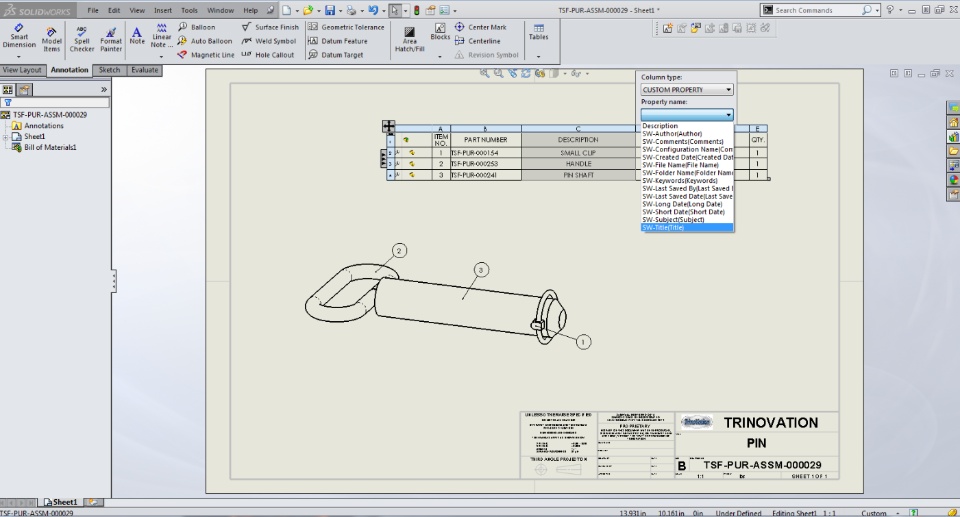Open the Property name combo box
The height and width of the screenshot is (517, 960).
(x=687, y=115)
